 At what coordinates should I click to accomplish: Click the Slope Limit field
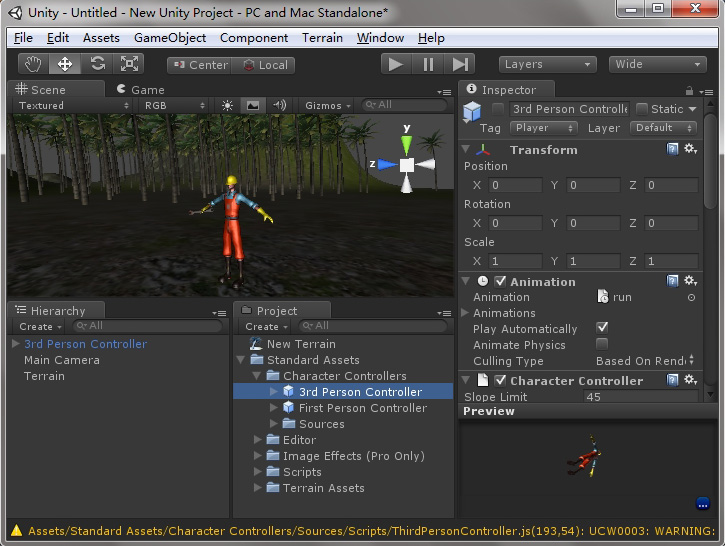[x=641, y=396]
